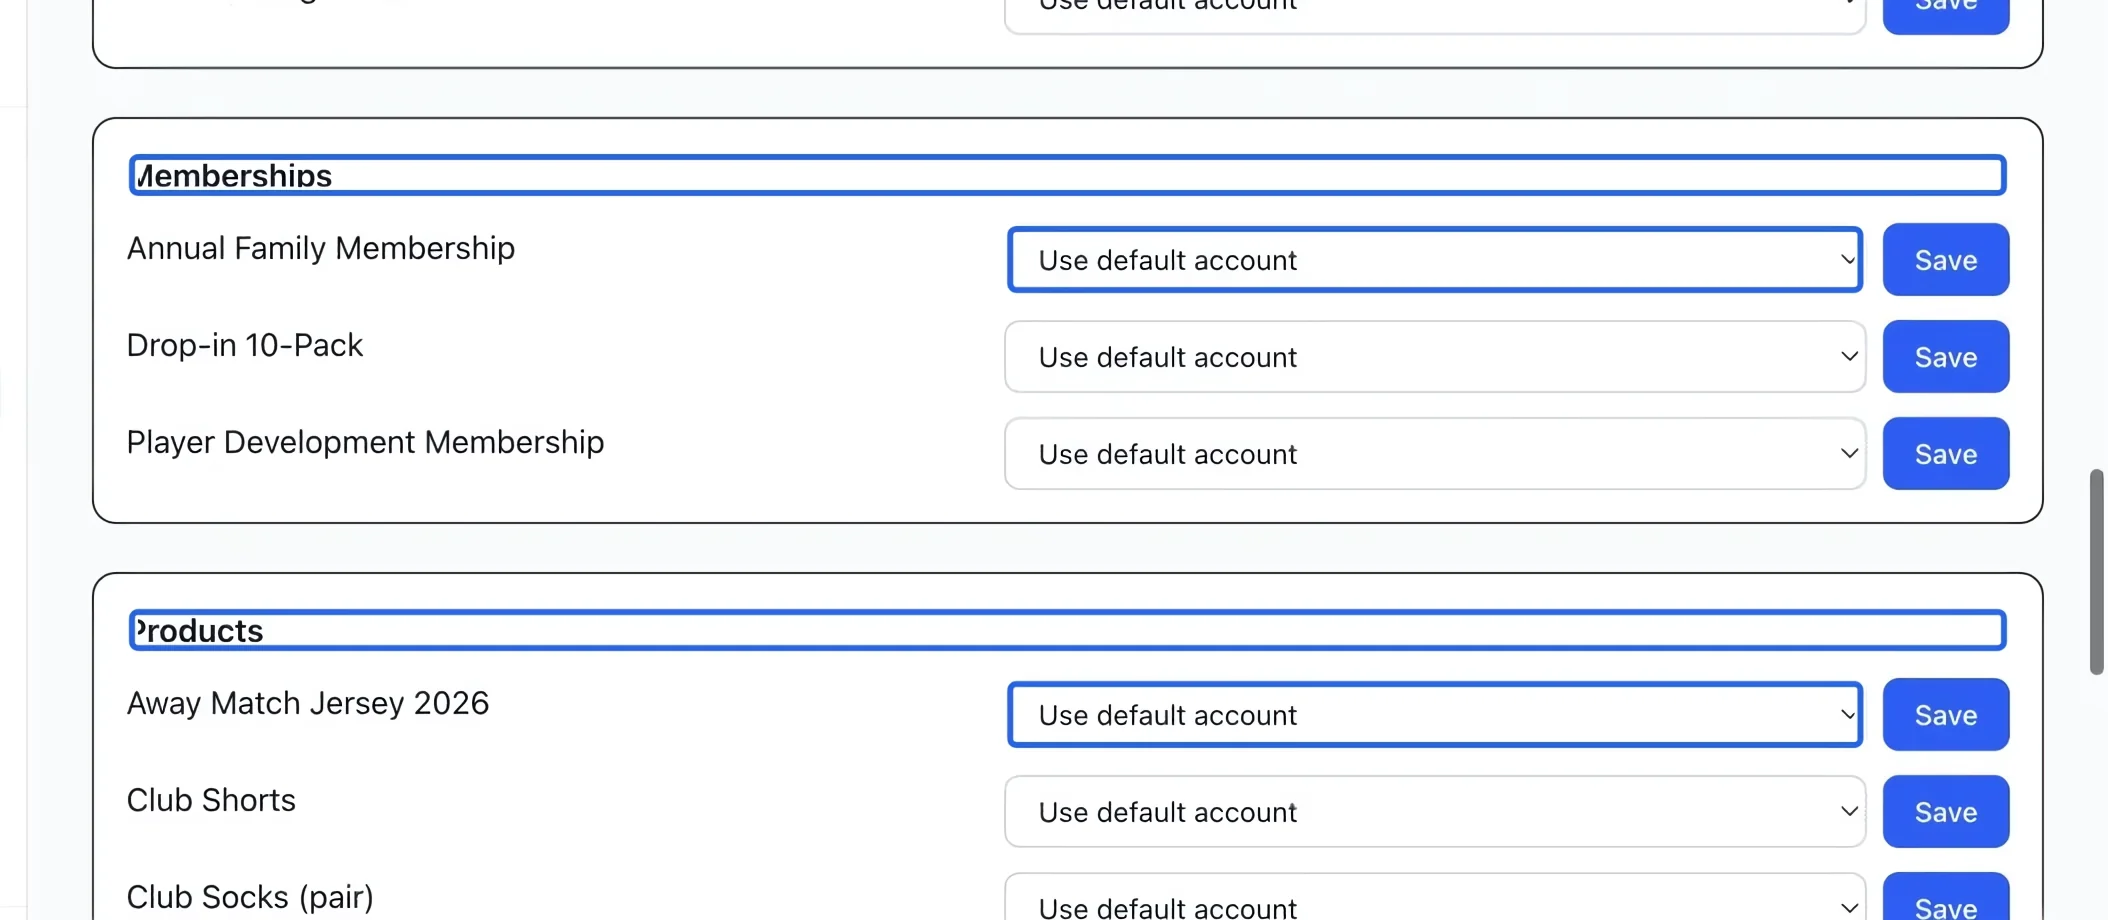Image resolution: width=2108 pixels, height=920 pixels.
Task: Click the Away Match Jersey 2026 label
Action: 308,703
